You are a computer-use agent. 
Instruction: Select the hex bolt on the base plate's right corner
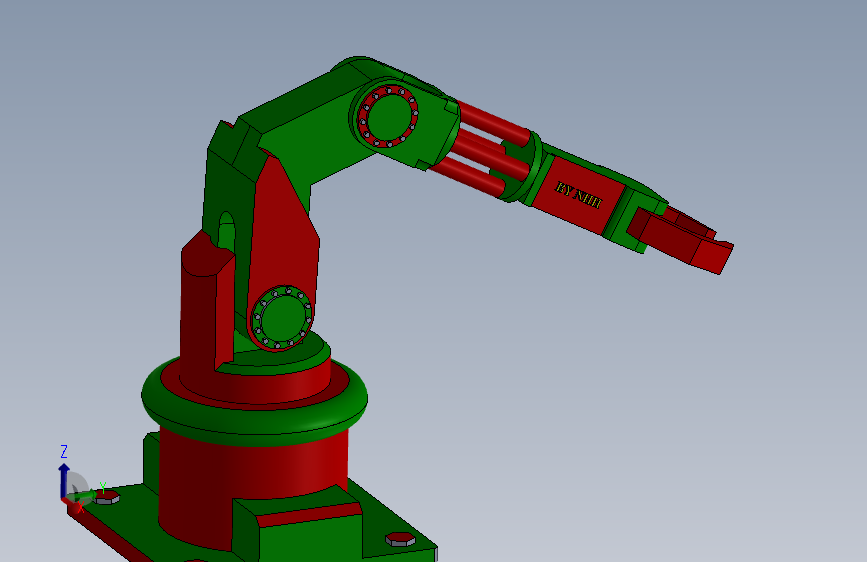[400, 539]
